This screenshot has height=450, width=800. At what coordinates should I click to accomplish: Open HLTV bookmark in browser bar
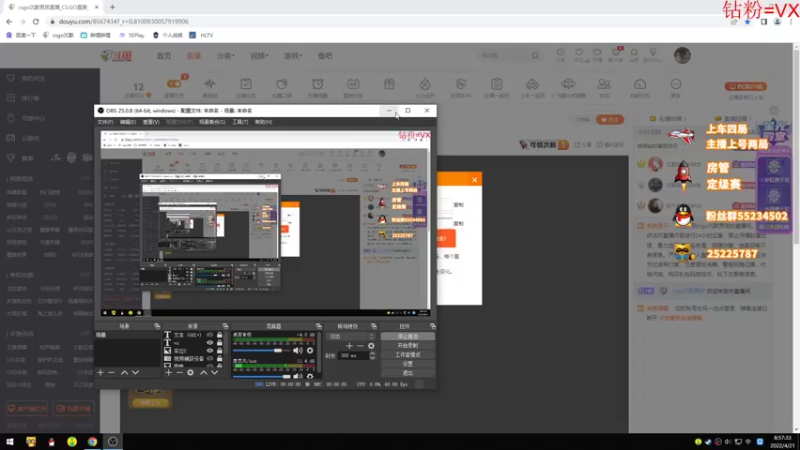202,35
